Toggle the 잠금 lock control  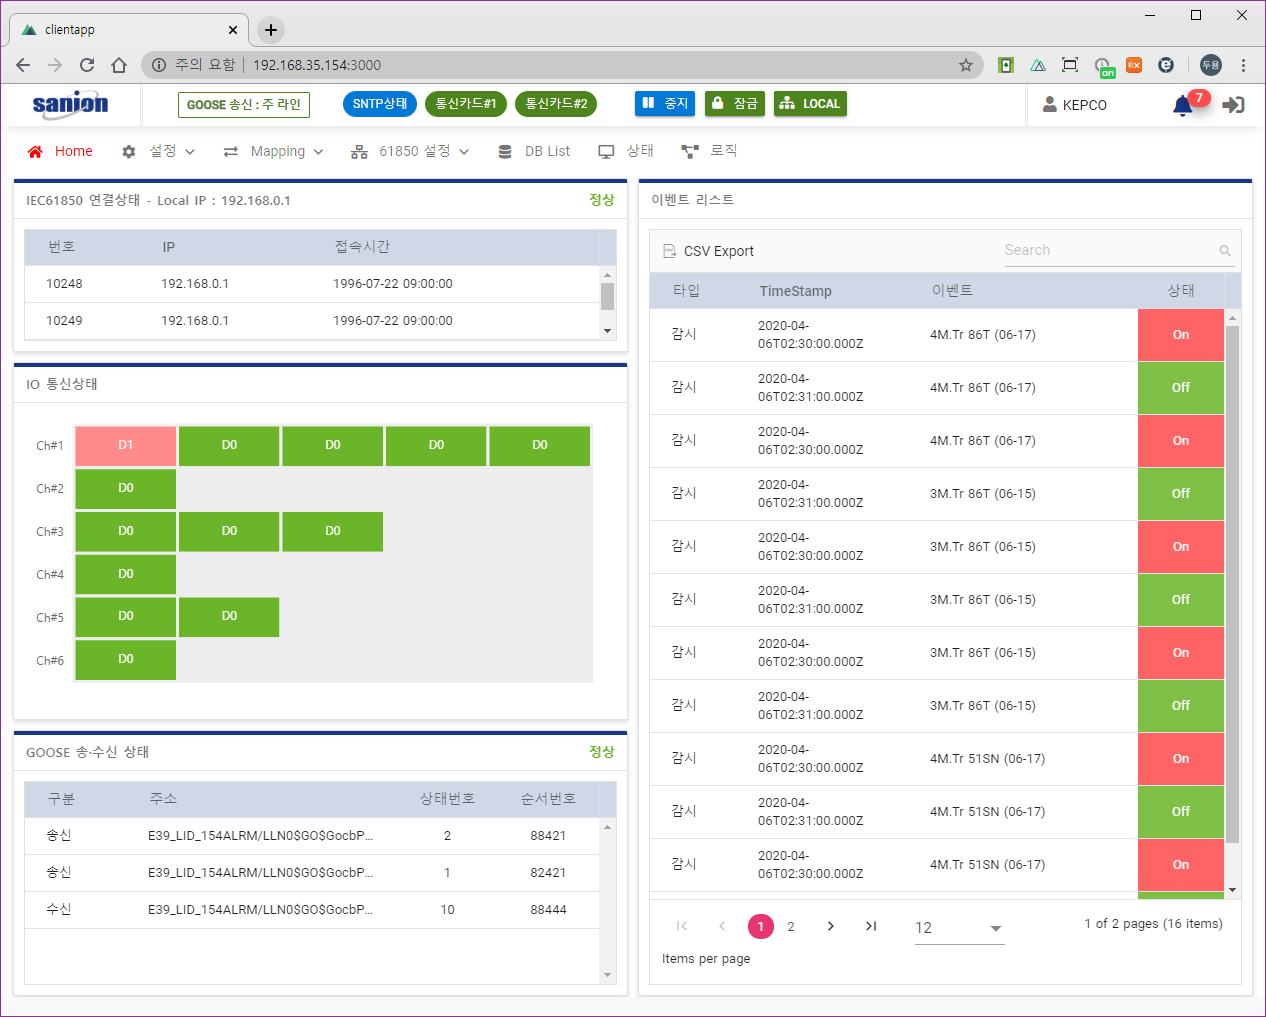point(735,102)
